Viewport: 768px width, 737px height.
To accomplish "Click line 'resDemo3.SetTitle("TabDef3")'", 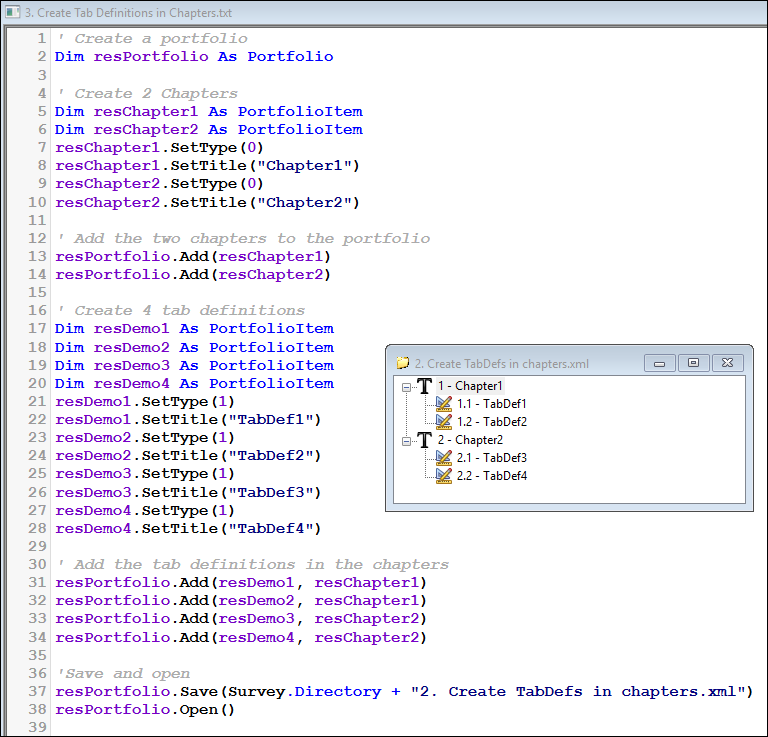I will 188,493.
